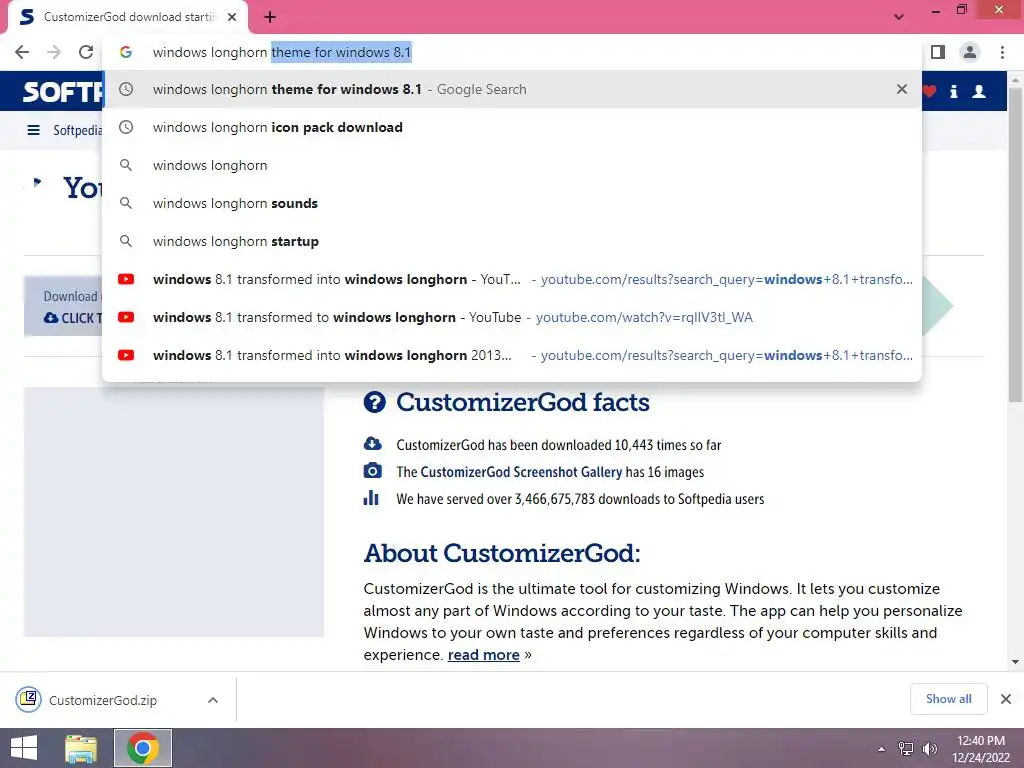Click the volume speaker tray icon

(929, 749)
